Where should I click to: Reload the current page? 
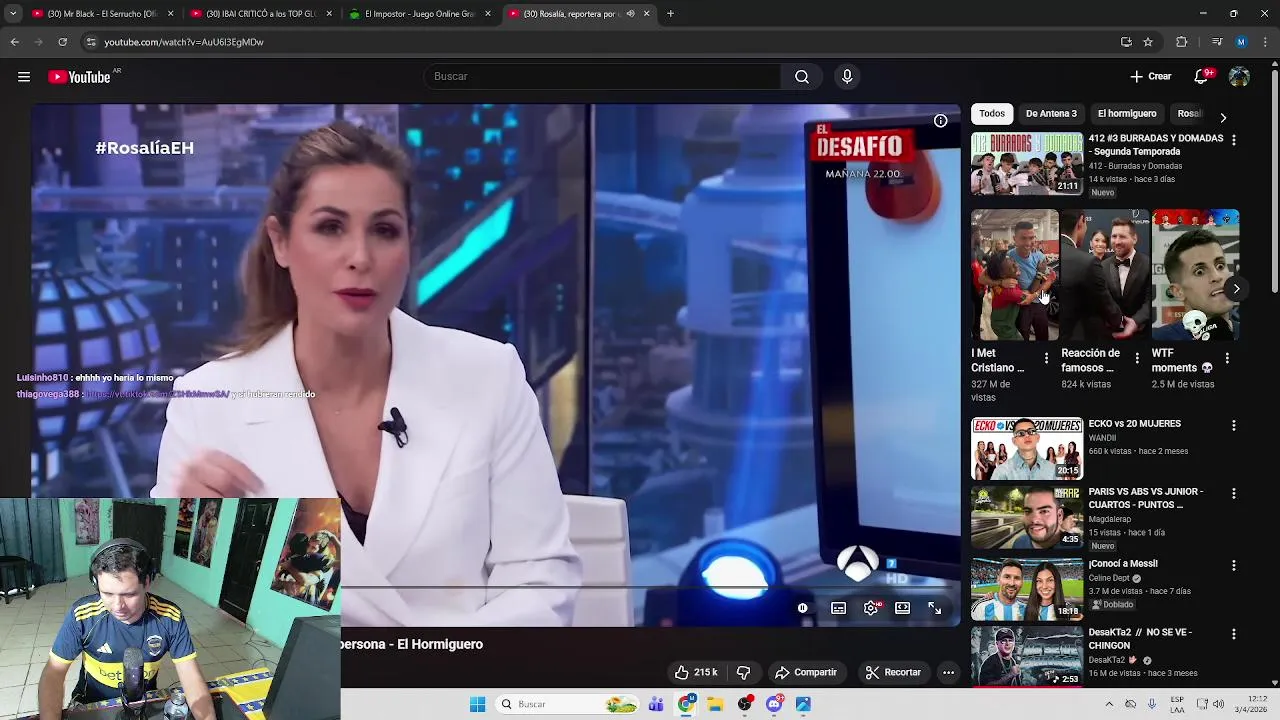(63, 42)
